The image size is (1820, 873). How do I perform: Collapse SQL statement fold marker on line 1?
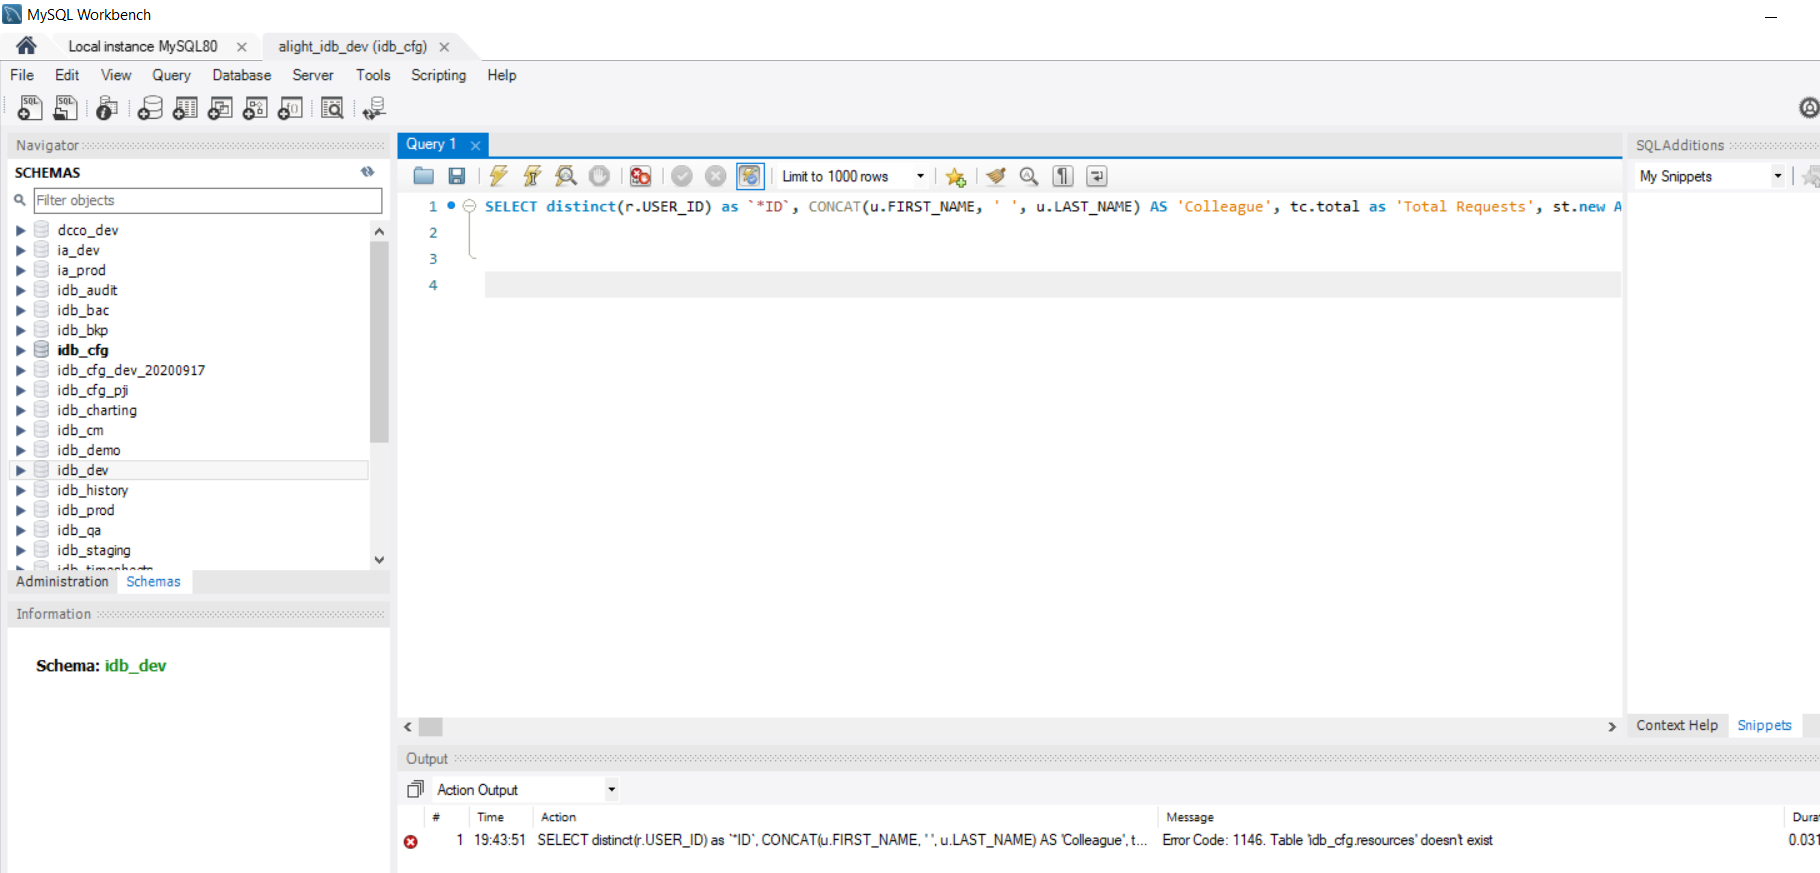pos(469,206)
